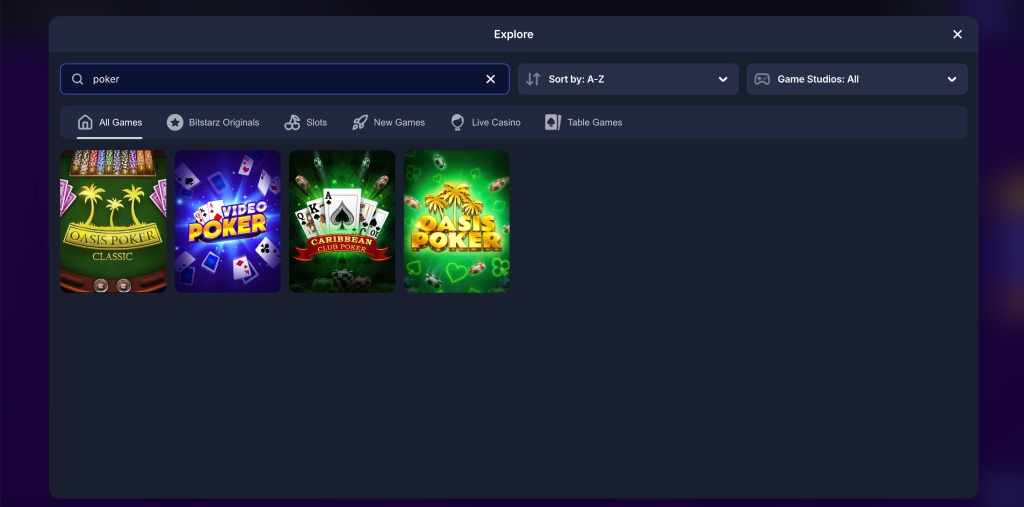Close the Explore dialog
This screenshot has width=1024, height=507.
click(x=957, y=35)
